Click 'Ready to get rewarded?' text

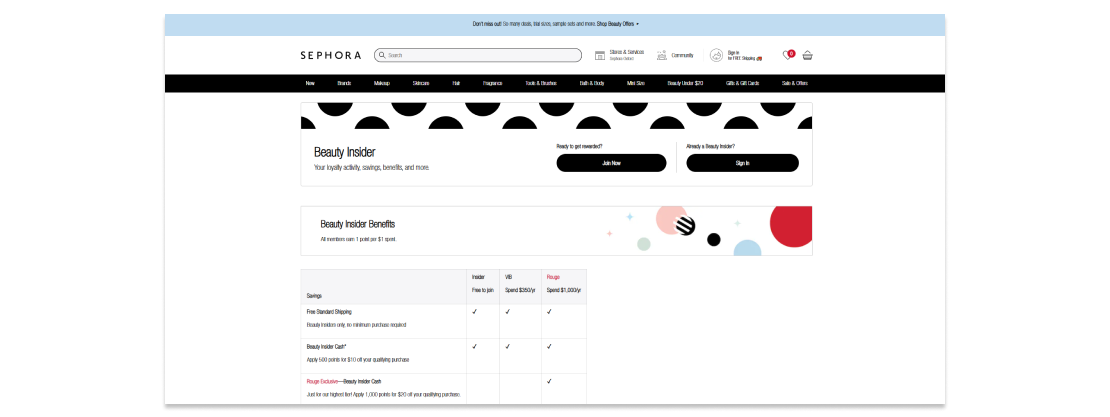point(579,147)
